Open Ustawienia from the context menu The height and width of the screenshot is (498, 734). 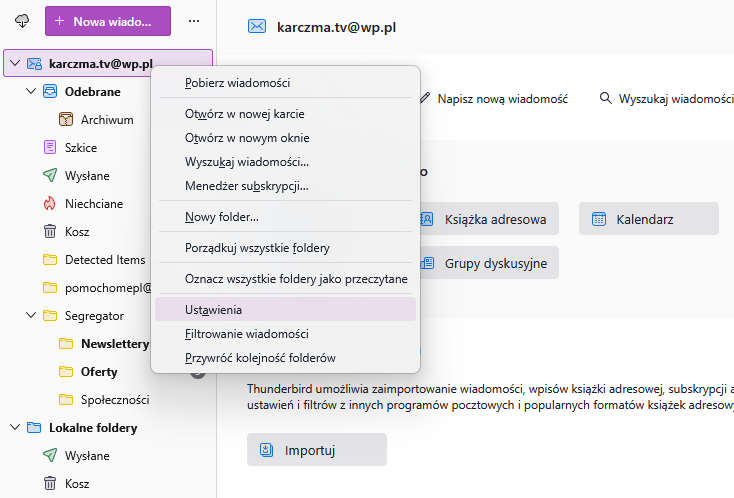(285, 309)
